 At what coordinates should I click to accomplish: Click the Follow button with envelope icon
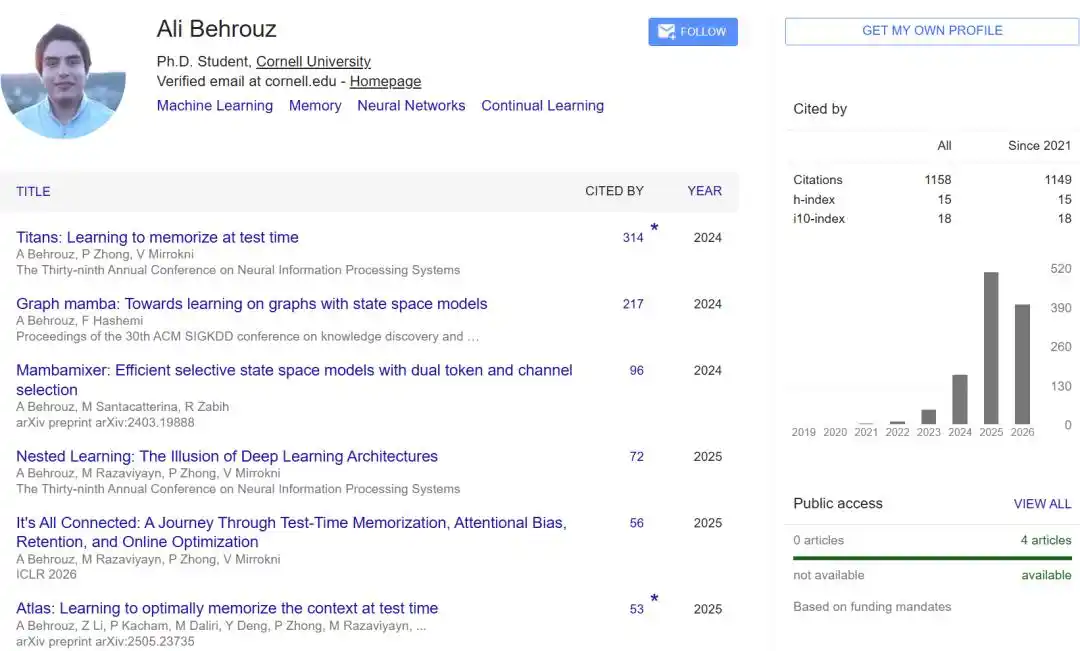coord(692,32)
